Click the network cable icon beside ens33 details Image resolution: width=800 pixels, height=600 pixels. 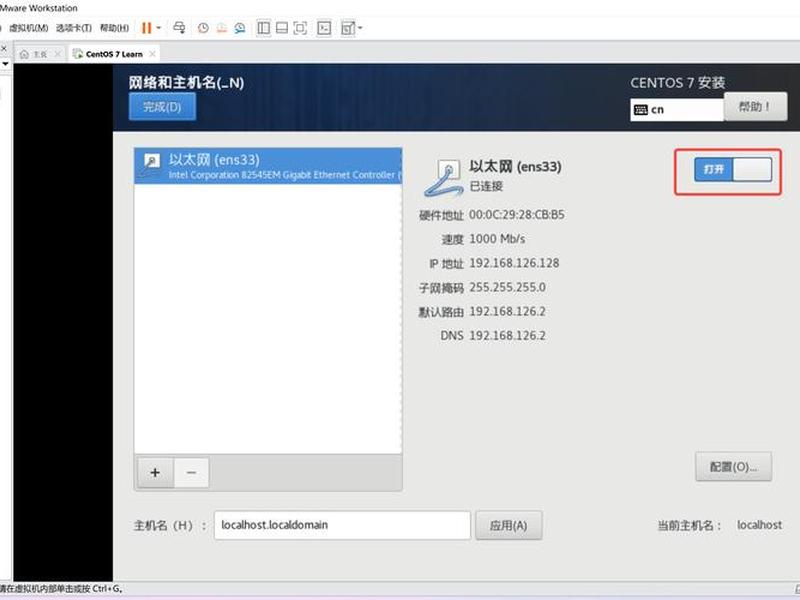pos(442,178)
